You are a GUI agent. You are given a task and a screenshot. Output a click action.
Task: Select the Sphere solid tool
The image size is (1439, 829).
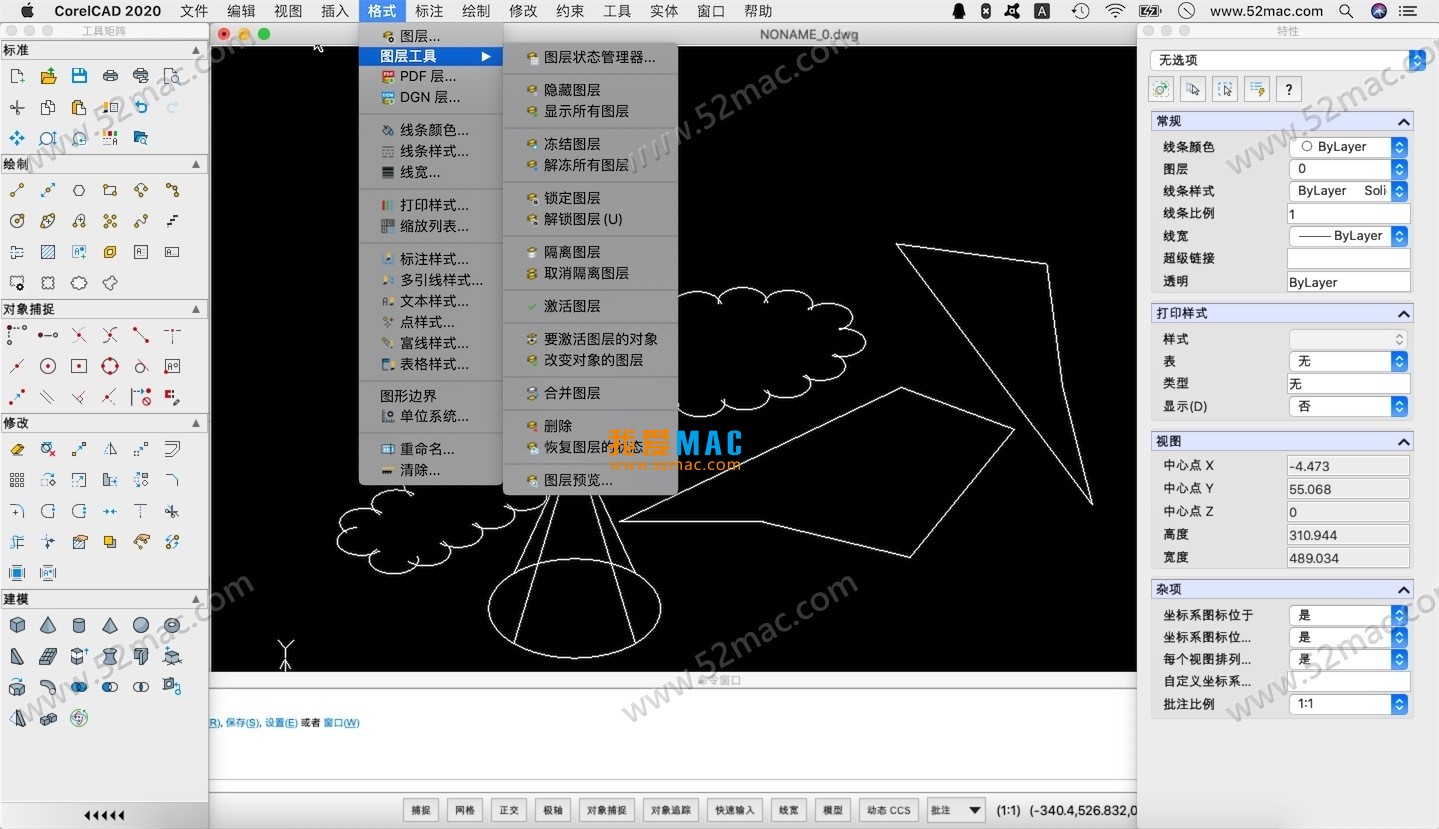pyautogui.click(x=141, y=626)
